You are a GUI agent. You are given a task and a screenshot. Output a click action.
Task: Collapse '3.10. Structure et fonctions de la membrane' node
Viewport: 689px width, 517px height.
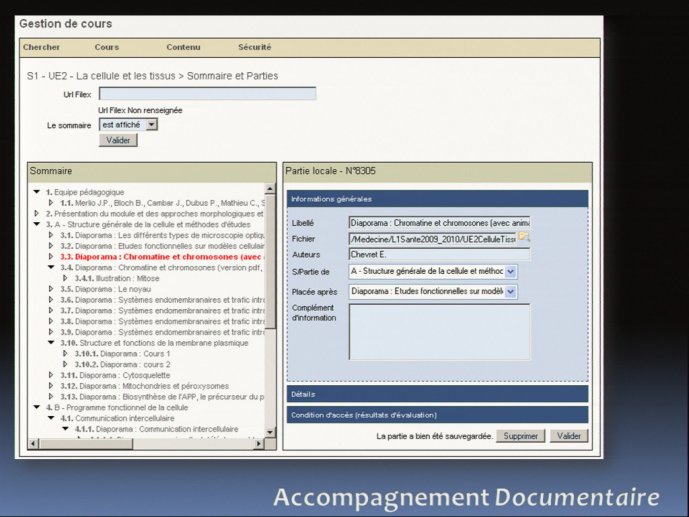(x=51, y=343)
